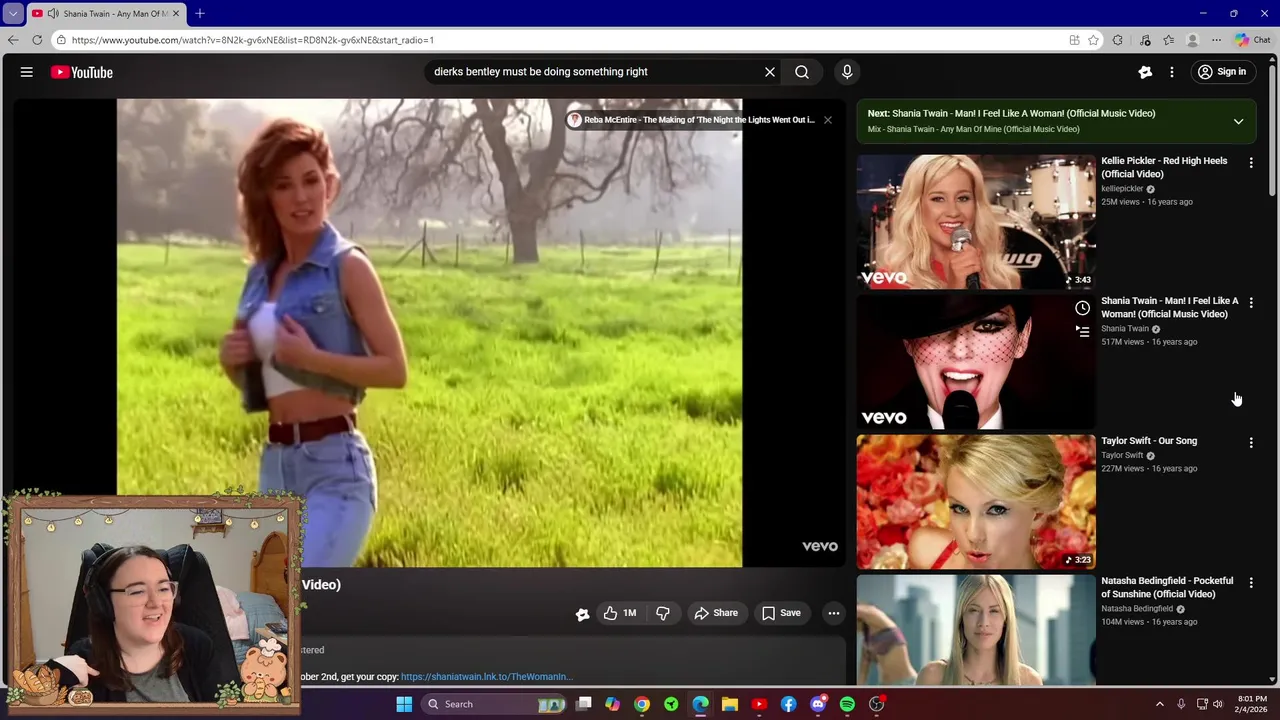Open Kellie Pickler video title link
1280x720 pixels.
tap(1164, 167)
